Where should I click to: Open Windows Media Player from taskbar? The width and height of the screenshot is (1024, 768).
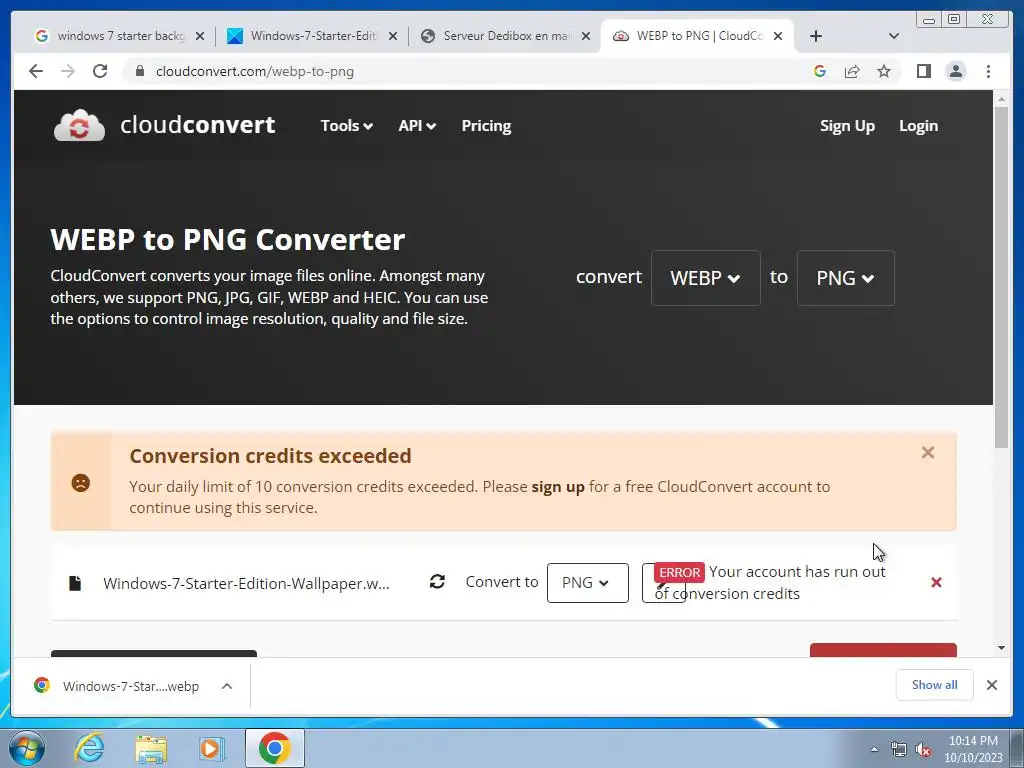pos(212,749)
